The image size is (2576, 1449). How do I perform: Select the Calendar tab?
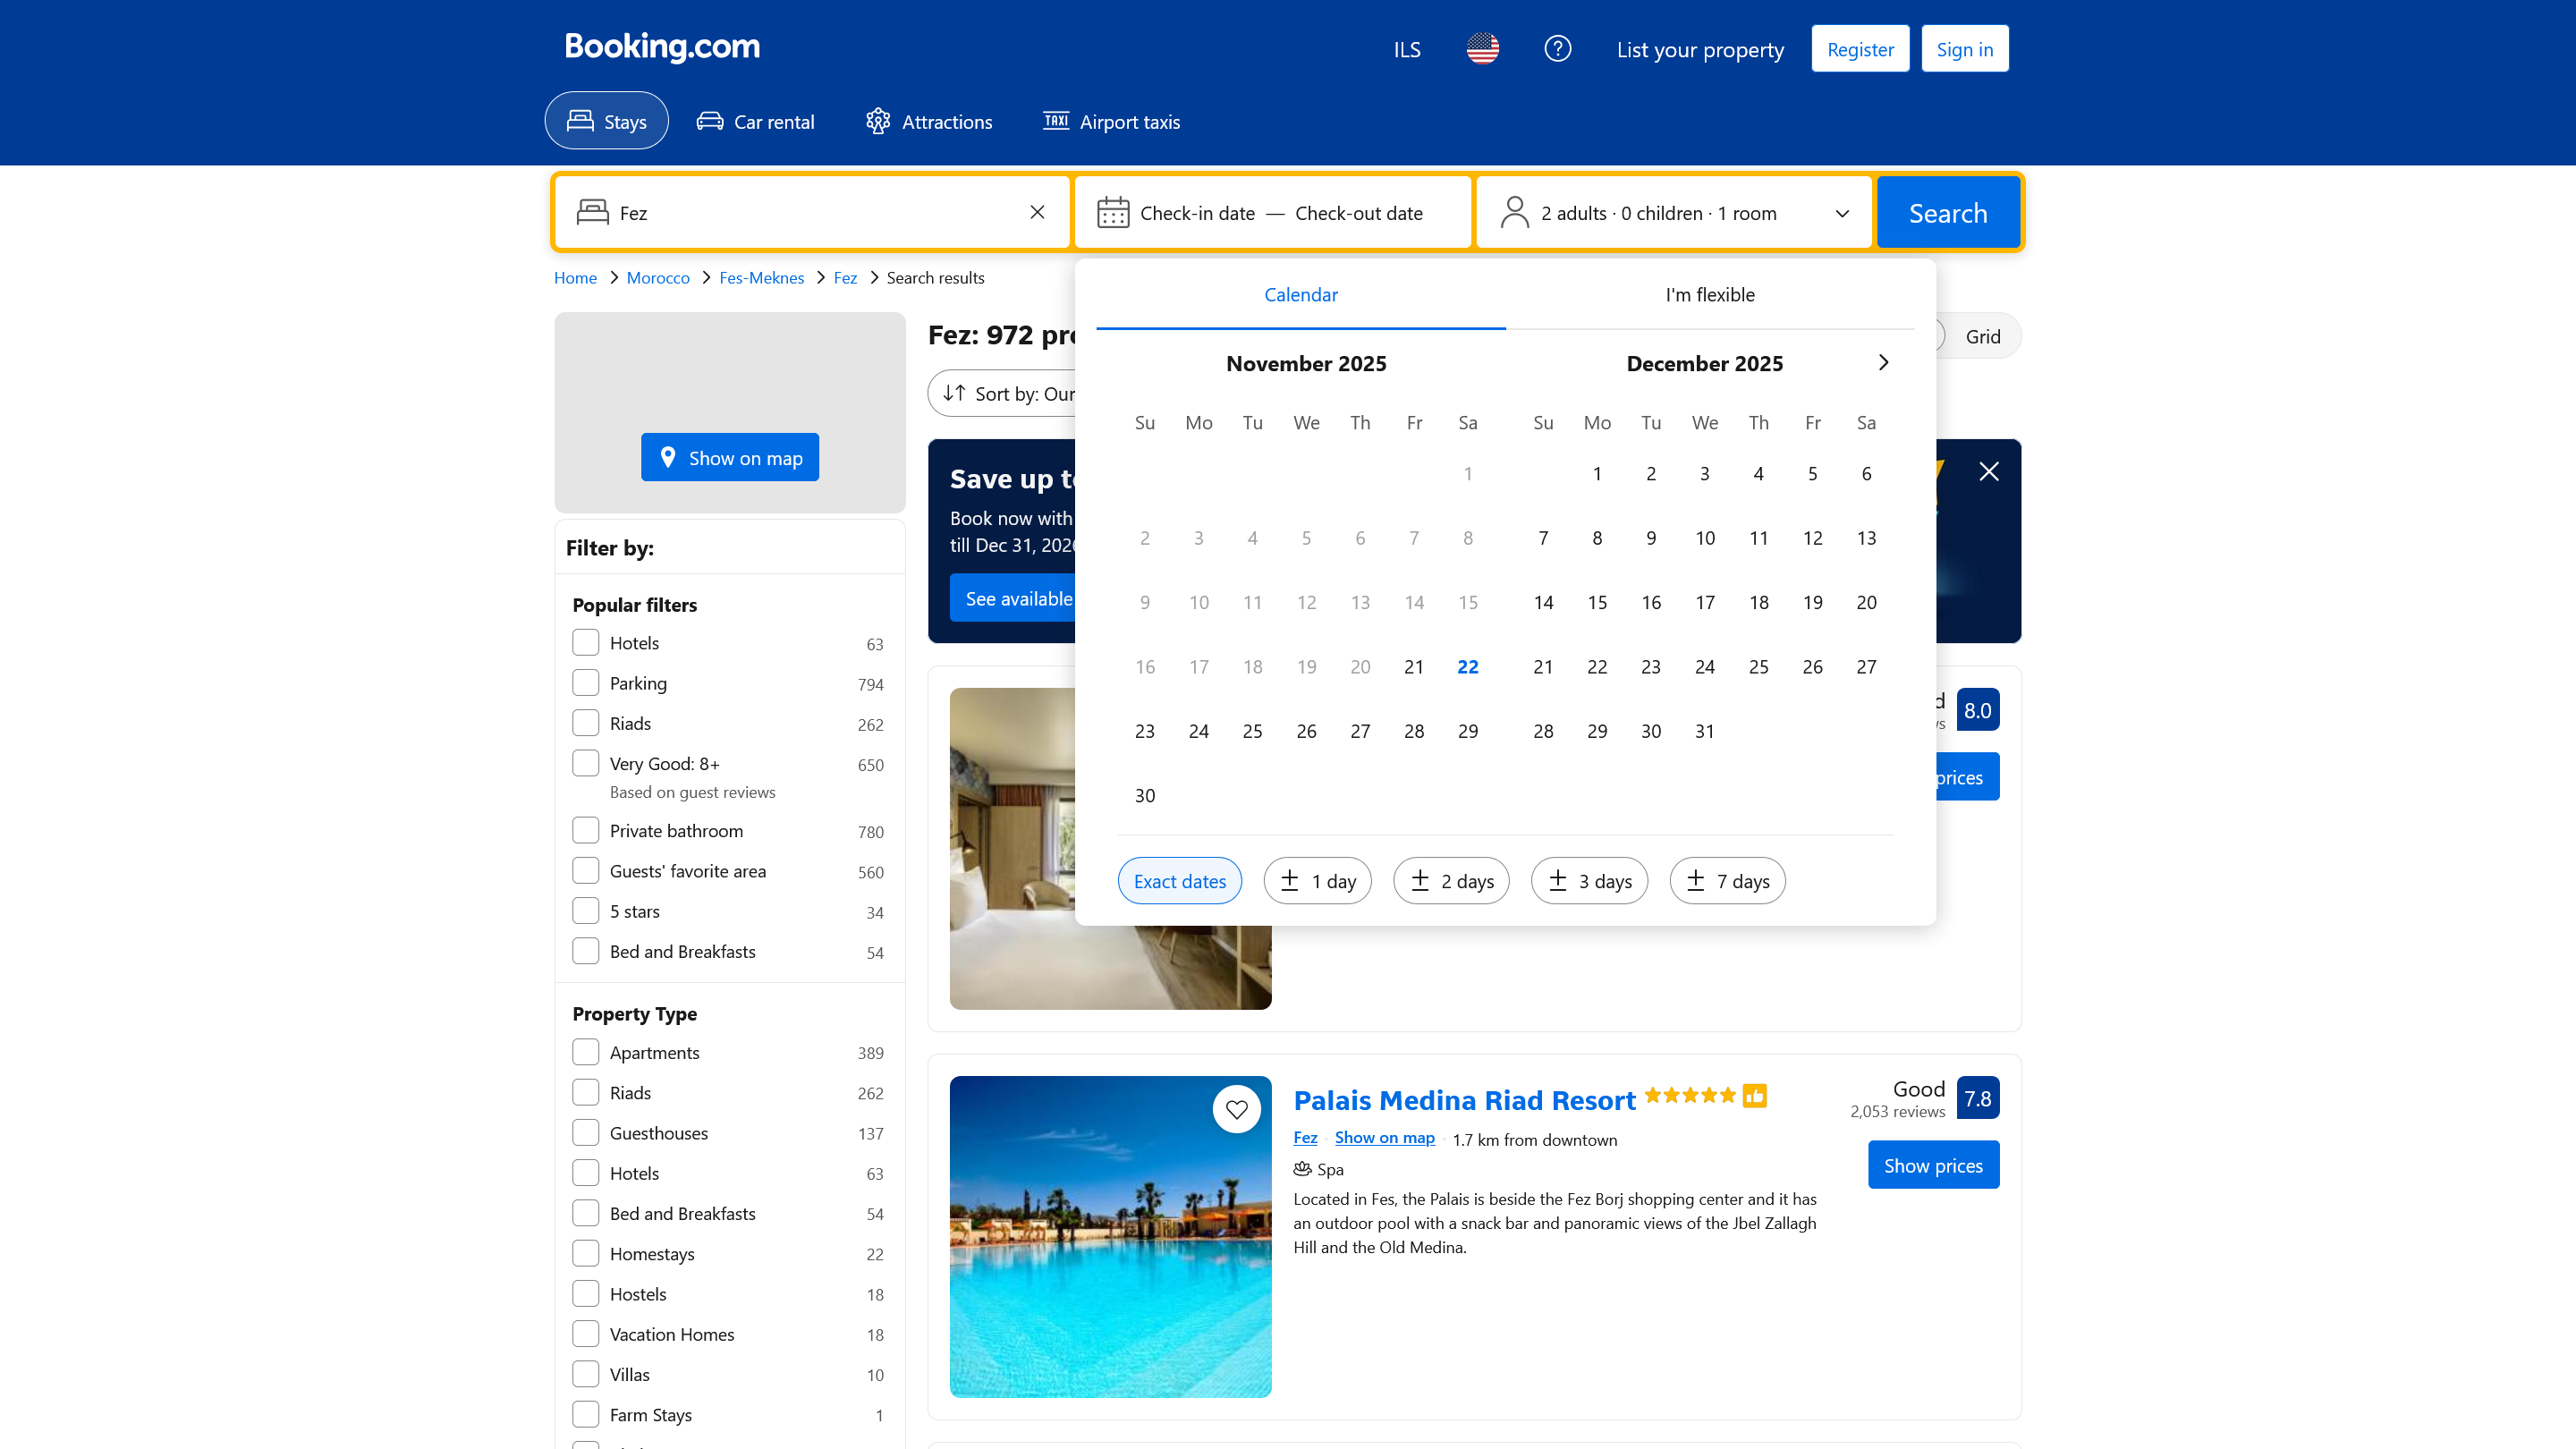coord(1300,294)
